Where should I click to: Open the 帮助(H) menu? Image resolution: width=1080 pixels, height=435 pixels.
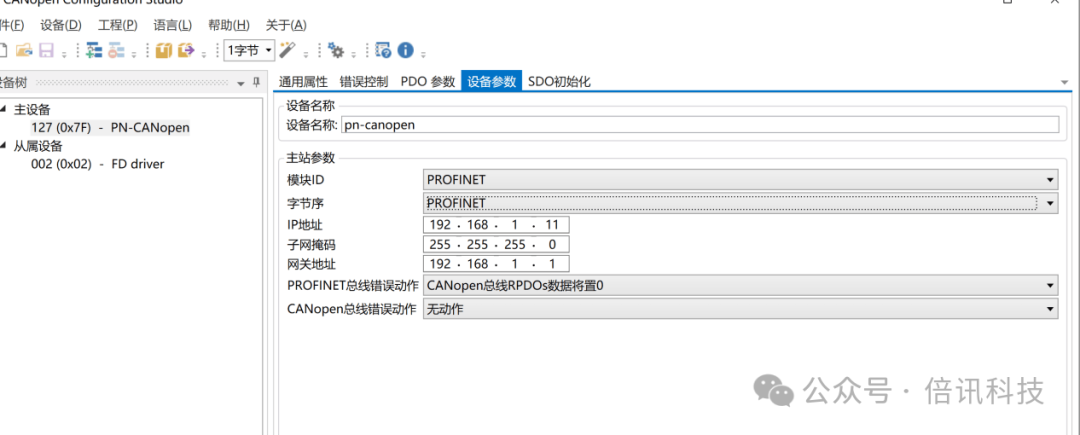229,25
